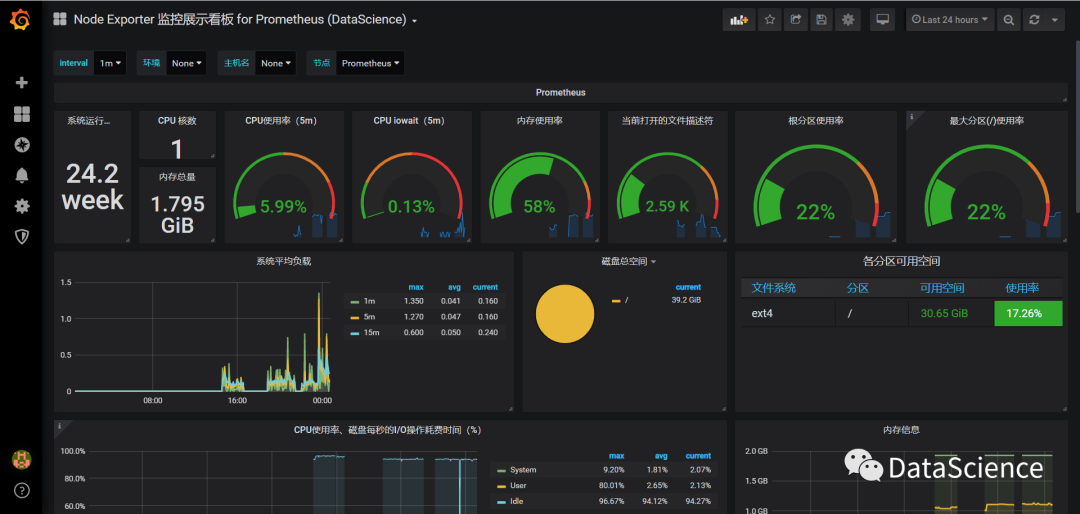Open the Alerting bell icon

point(21,175)
